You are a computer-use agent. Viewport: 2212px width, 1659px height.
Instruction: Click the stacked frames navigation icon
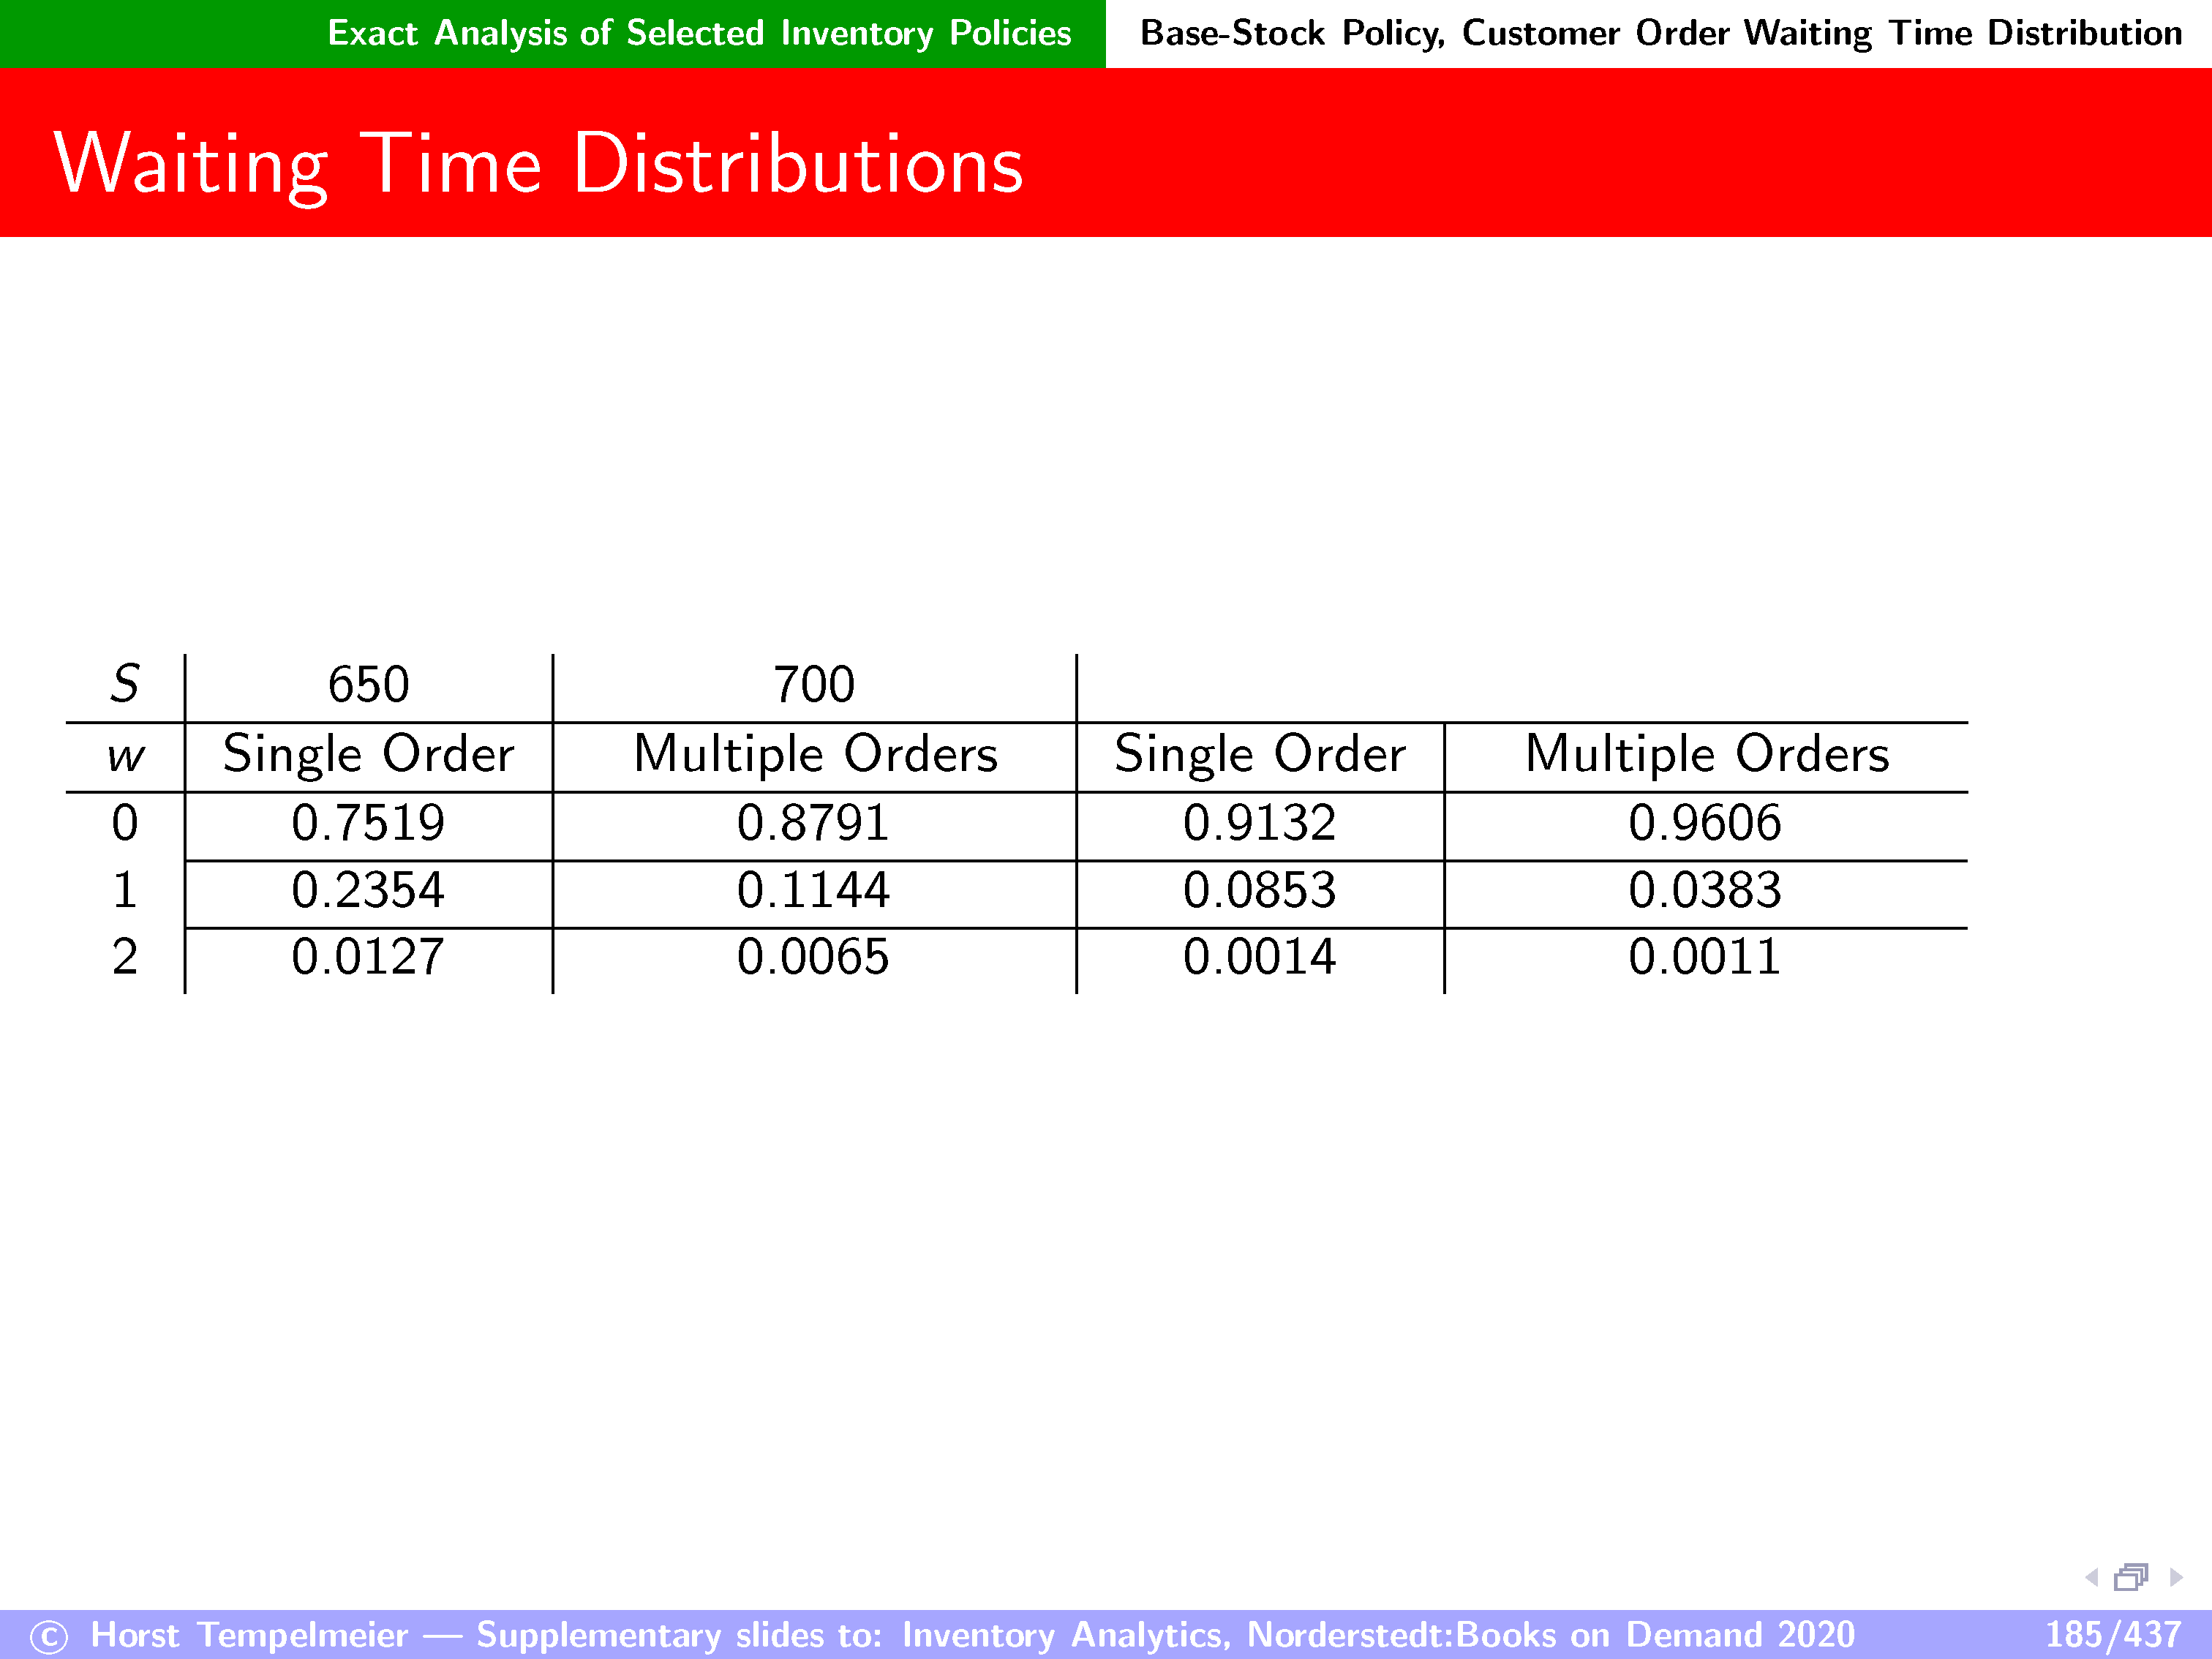pos(2131,1578)
